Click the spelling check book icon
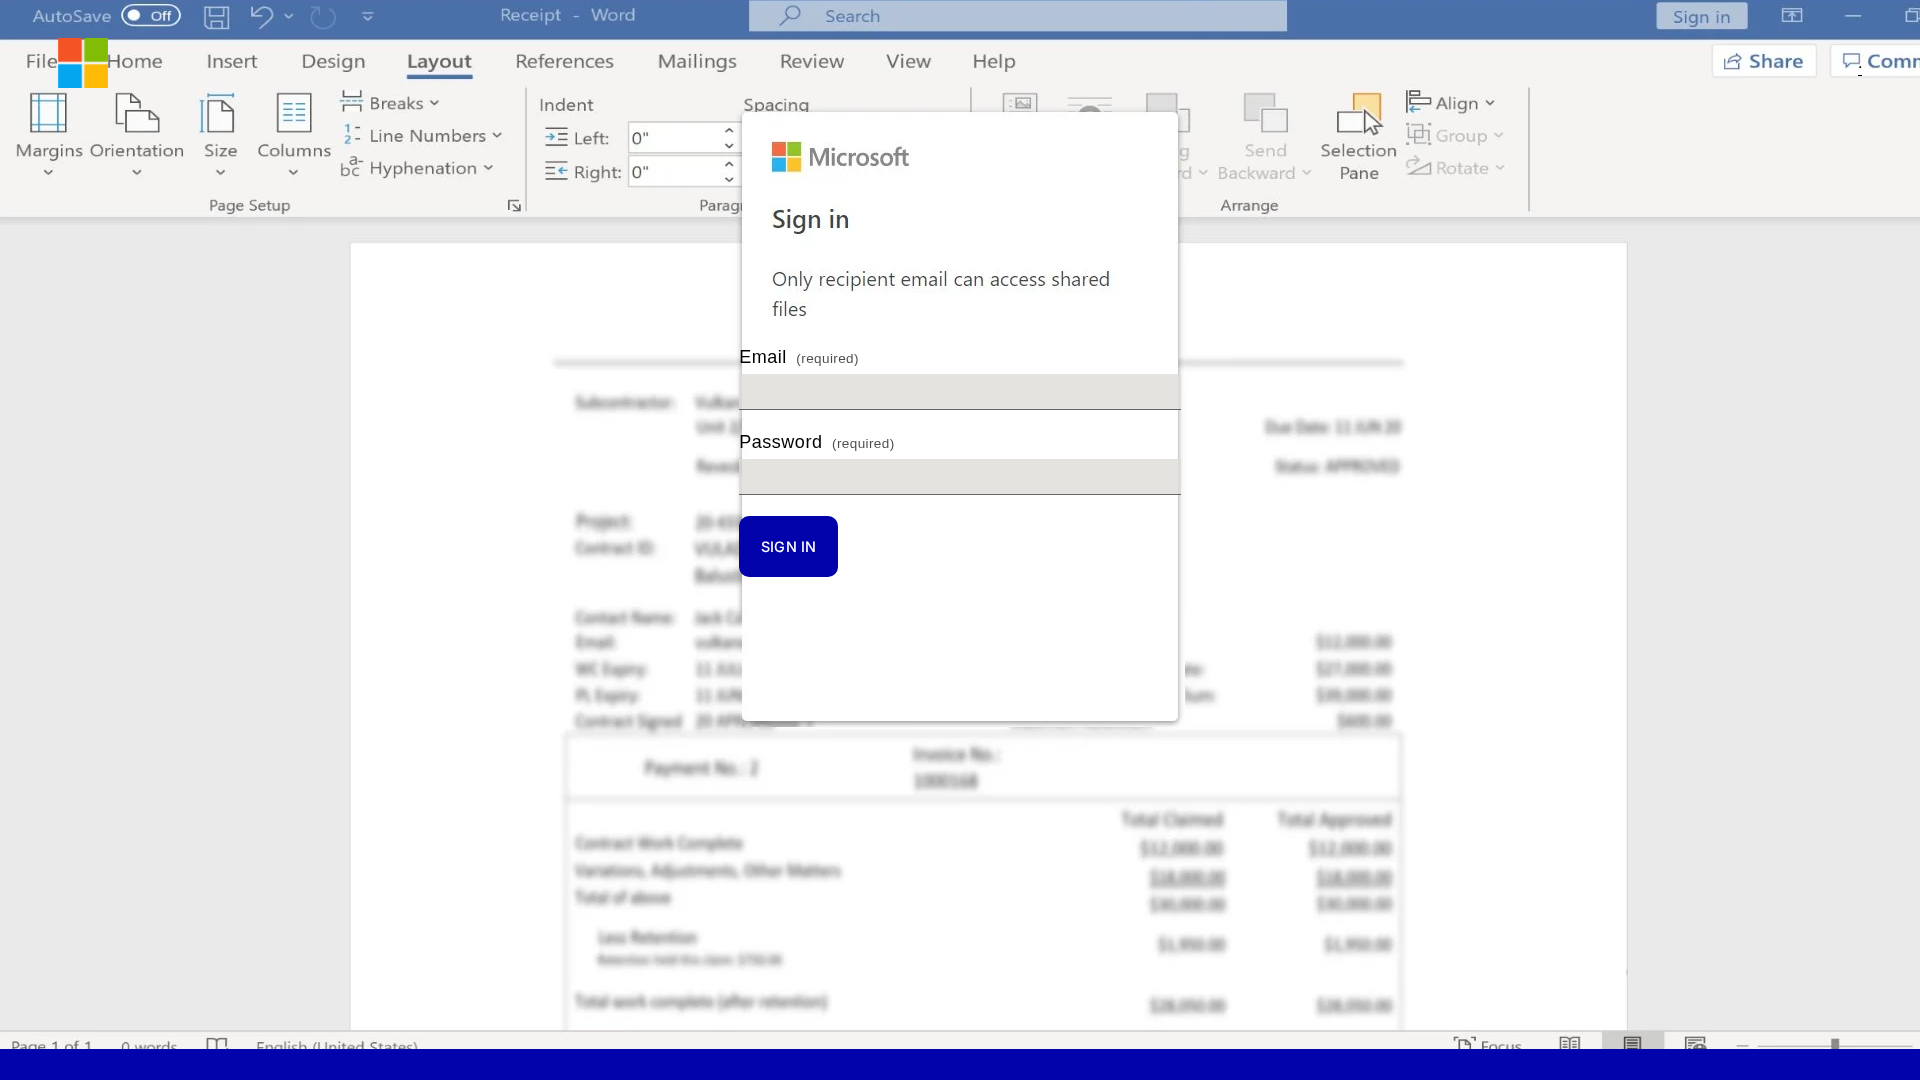Screen dimensions: 1920x1080 point(216,1043)
